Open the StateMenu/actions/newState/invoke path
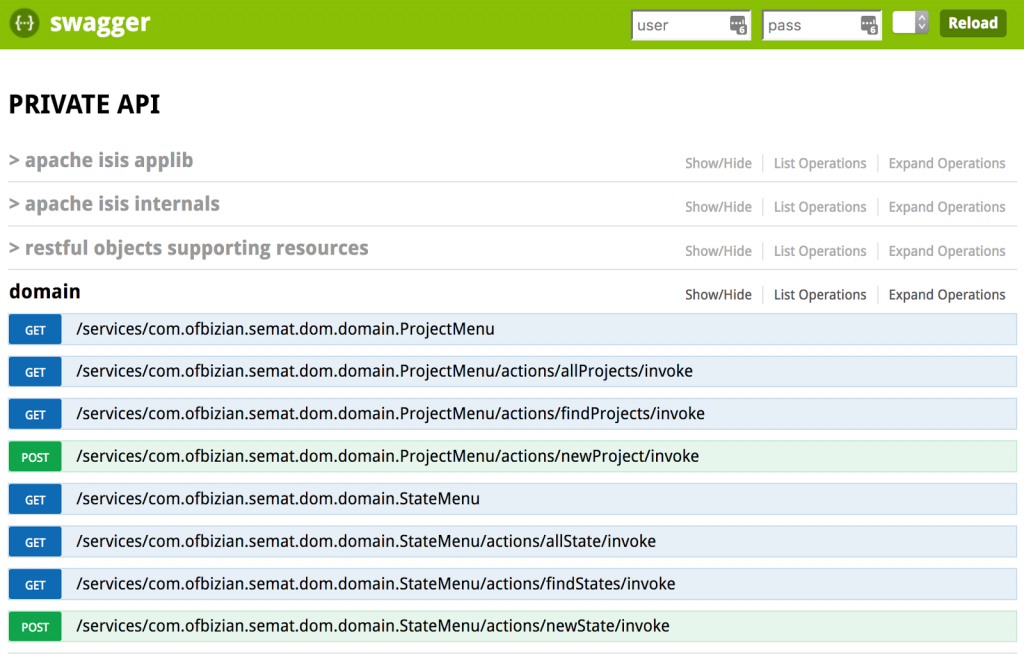Image resolution: width=1024 pixels, height=661 pixels. click(x=373, y=626)
